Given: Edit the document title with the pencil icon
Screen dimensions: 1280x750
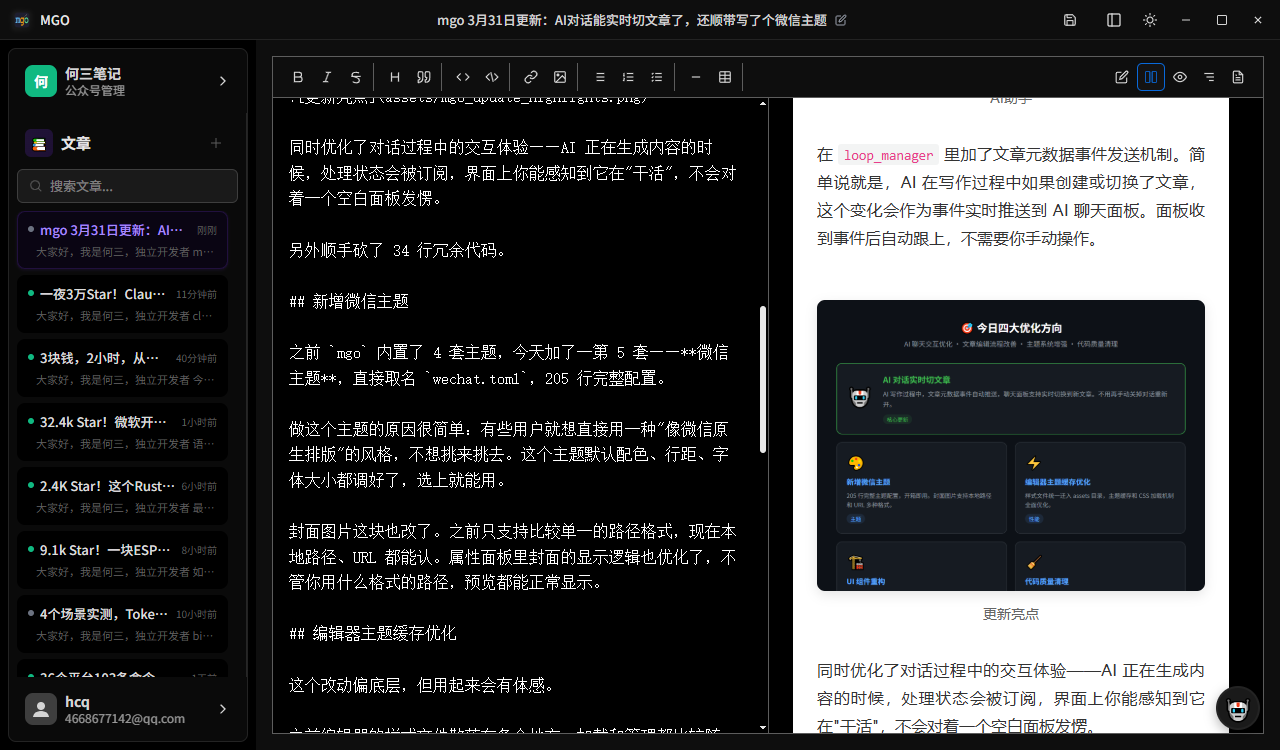Looking at the screenshot, I should tap(841, 19).
